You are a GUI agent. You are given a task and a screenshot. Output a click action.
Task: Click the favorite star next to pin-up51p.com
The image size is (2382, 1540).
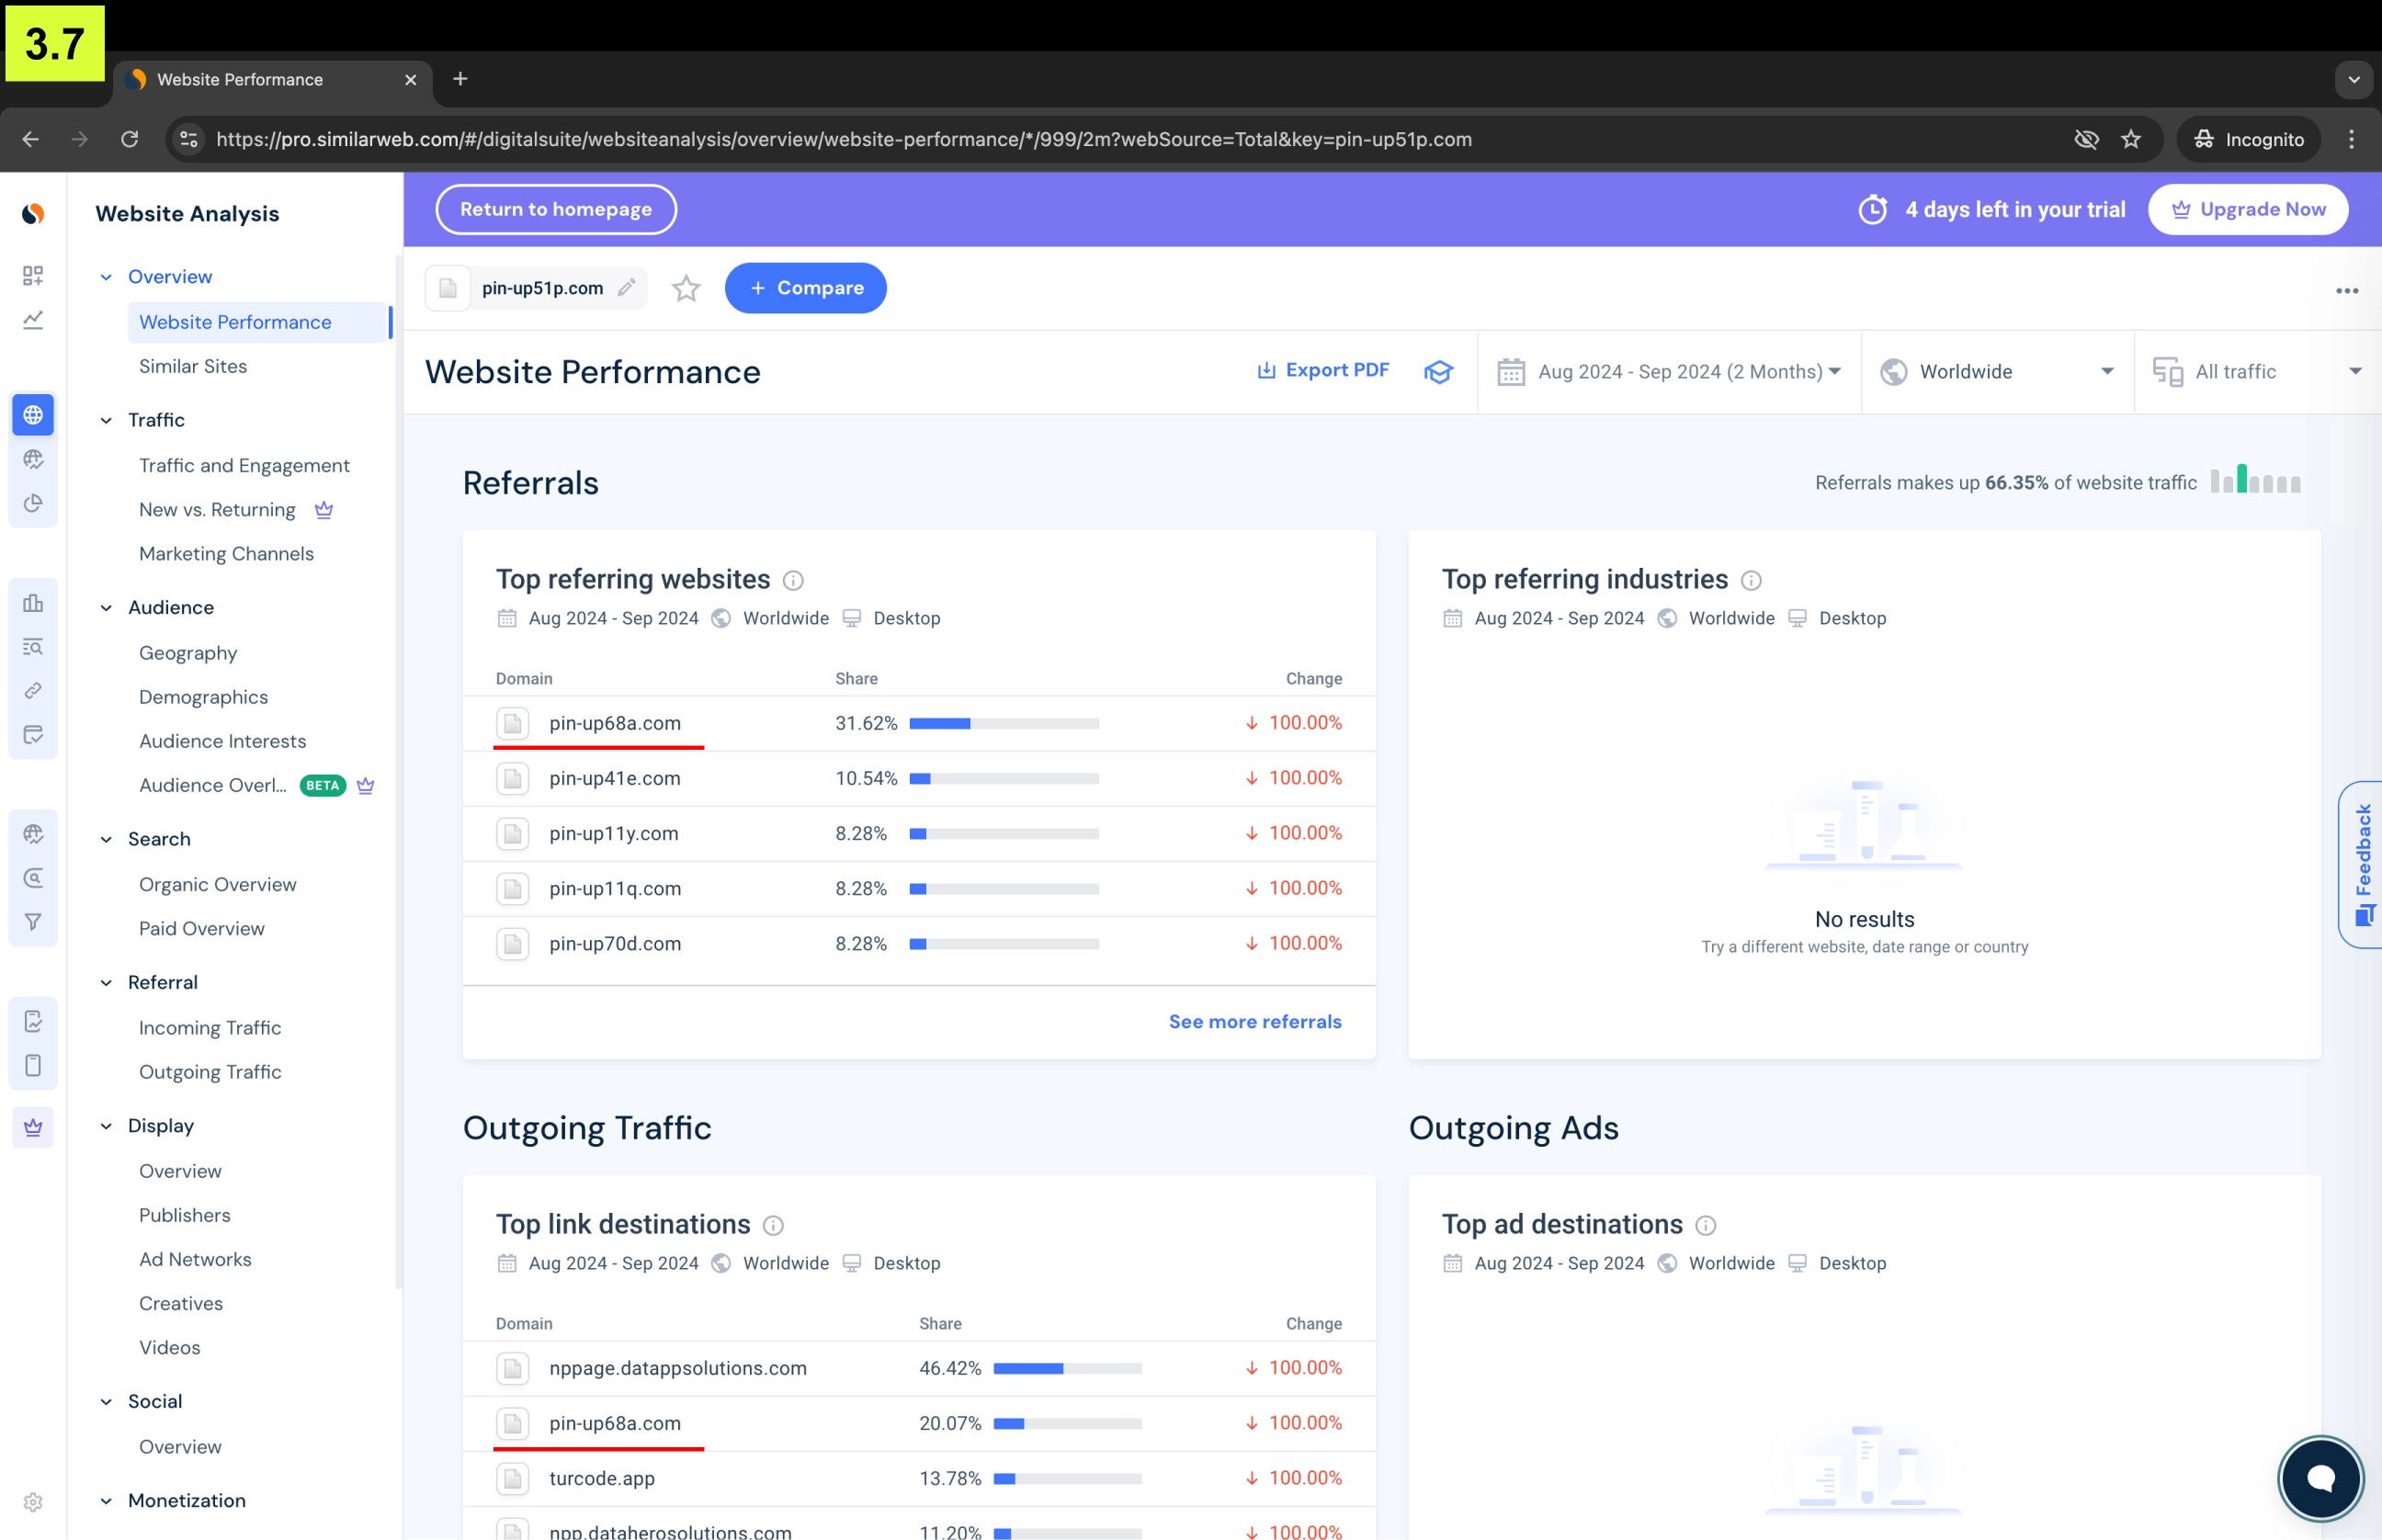tap(686, 289)
